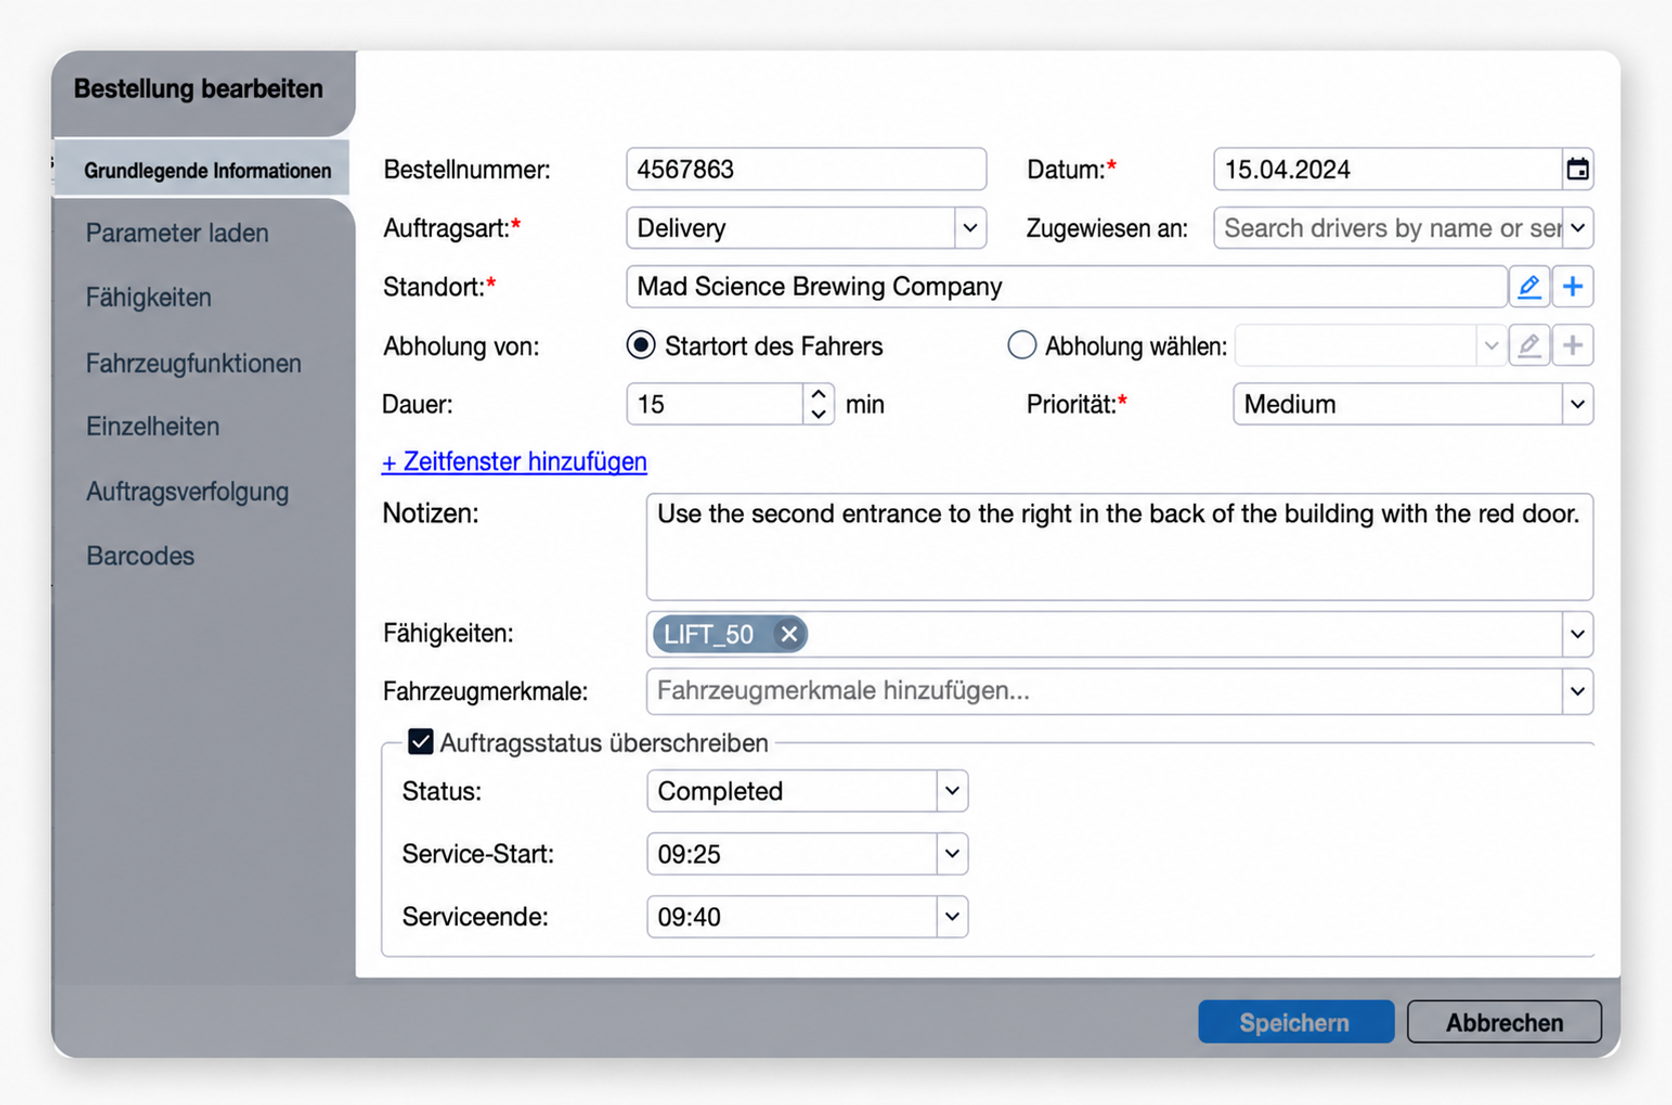Open Auftragsverfolgung sidebar section
The image size is (1672, 1105).
click(x=187, y=492)
